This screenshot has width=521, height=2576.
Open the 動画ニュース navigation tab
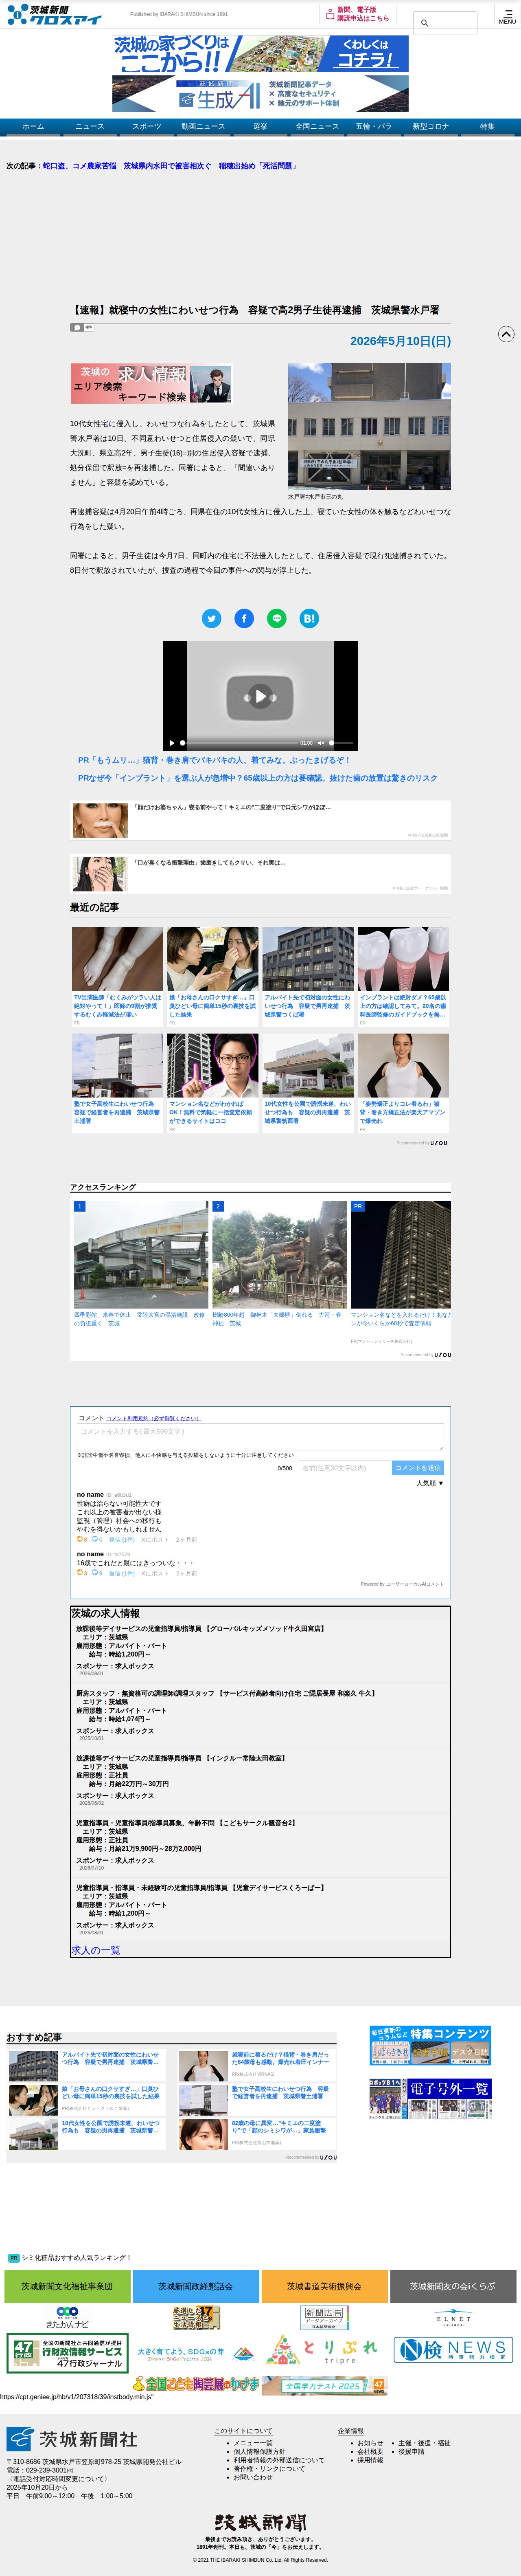tap(203, 127)
